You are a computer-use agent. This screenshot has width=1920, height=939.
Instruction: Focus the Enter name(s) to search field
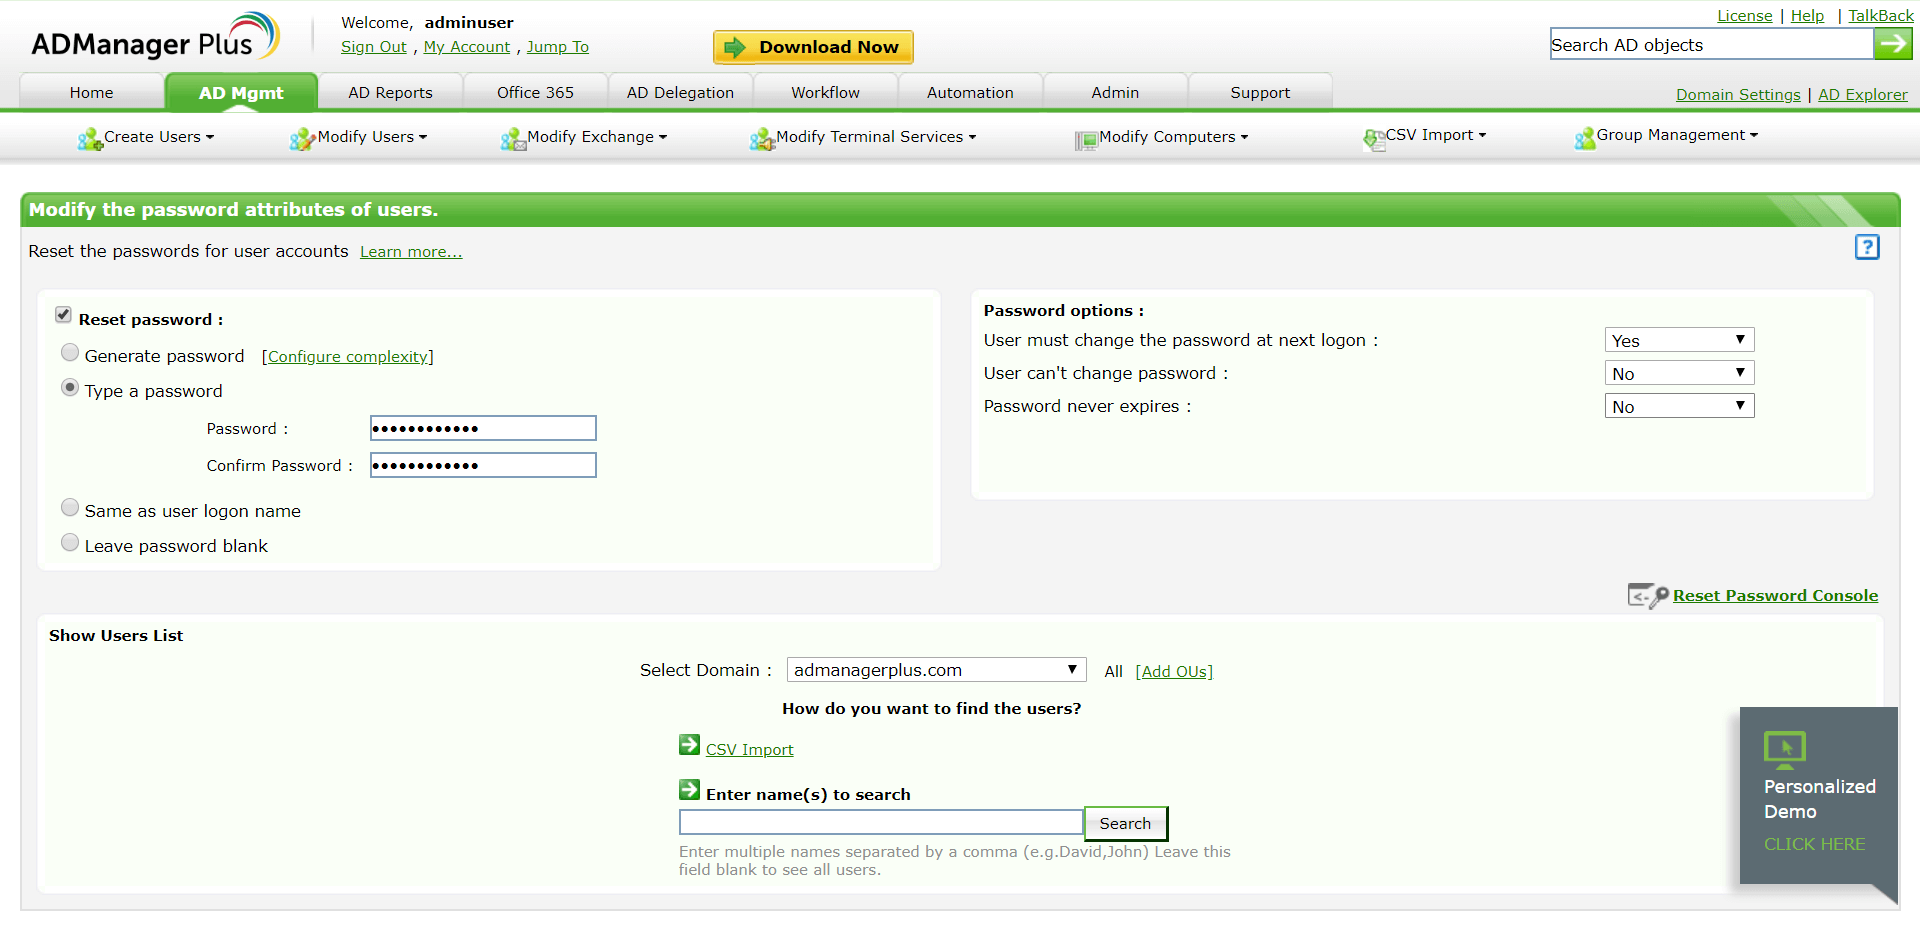(881, 822)
